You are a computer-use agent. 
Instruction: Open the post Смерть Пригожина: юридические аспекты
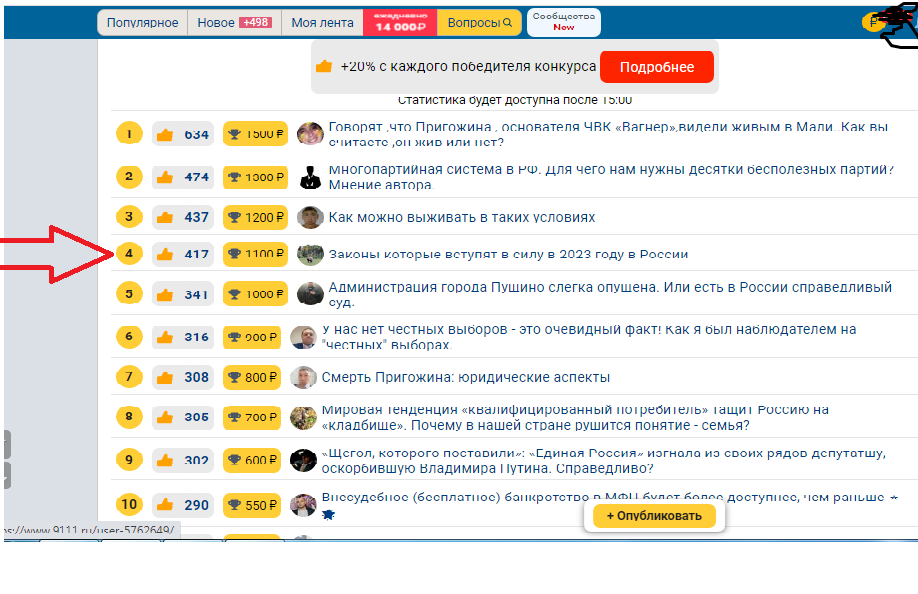pos(465,377)
